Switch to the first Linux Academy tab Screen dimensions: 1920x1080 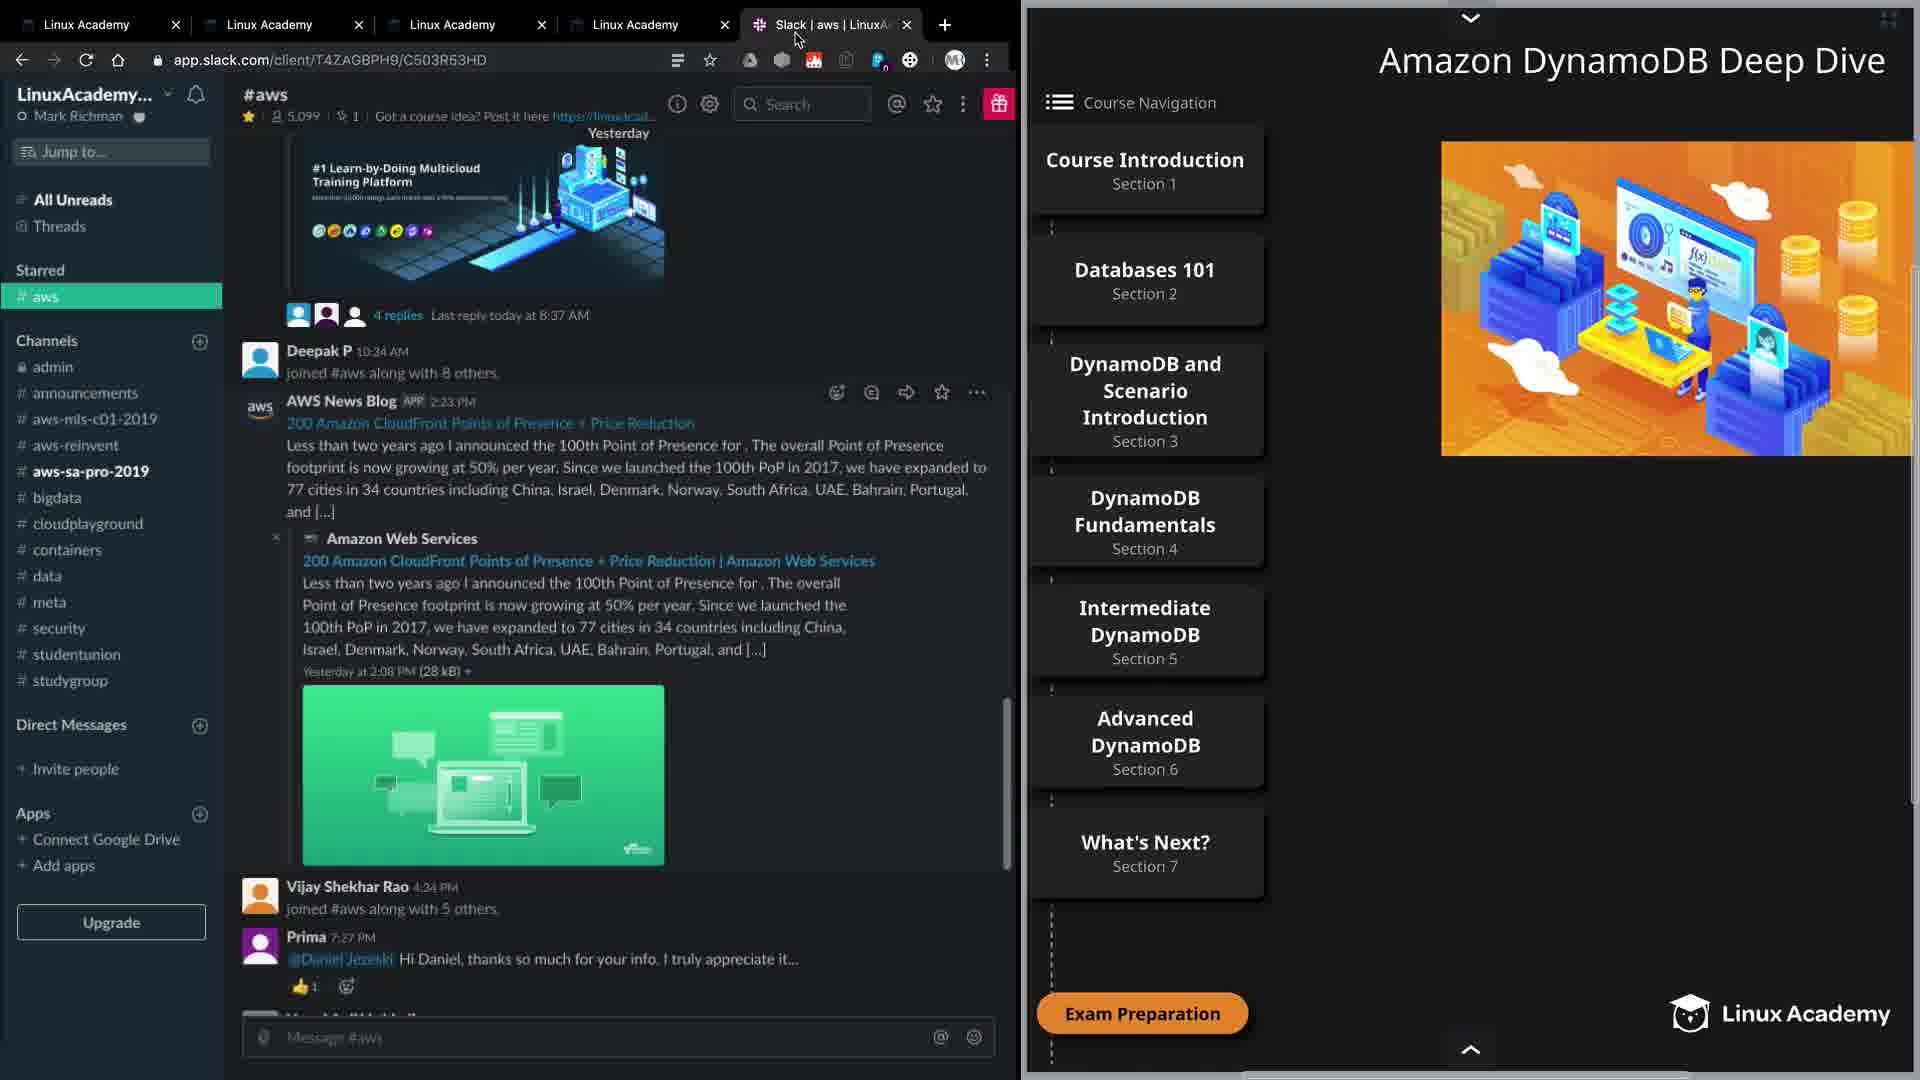pos(87,24)
